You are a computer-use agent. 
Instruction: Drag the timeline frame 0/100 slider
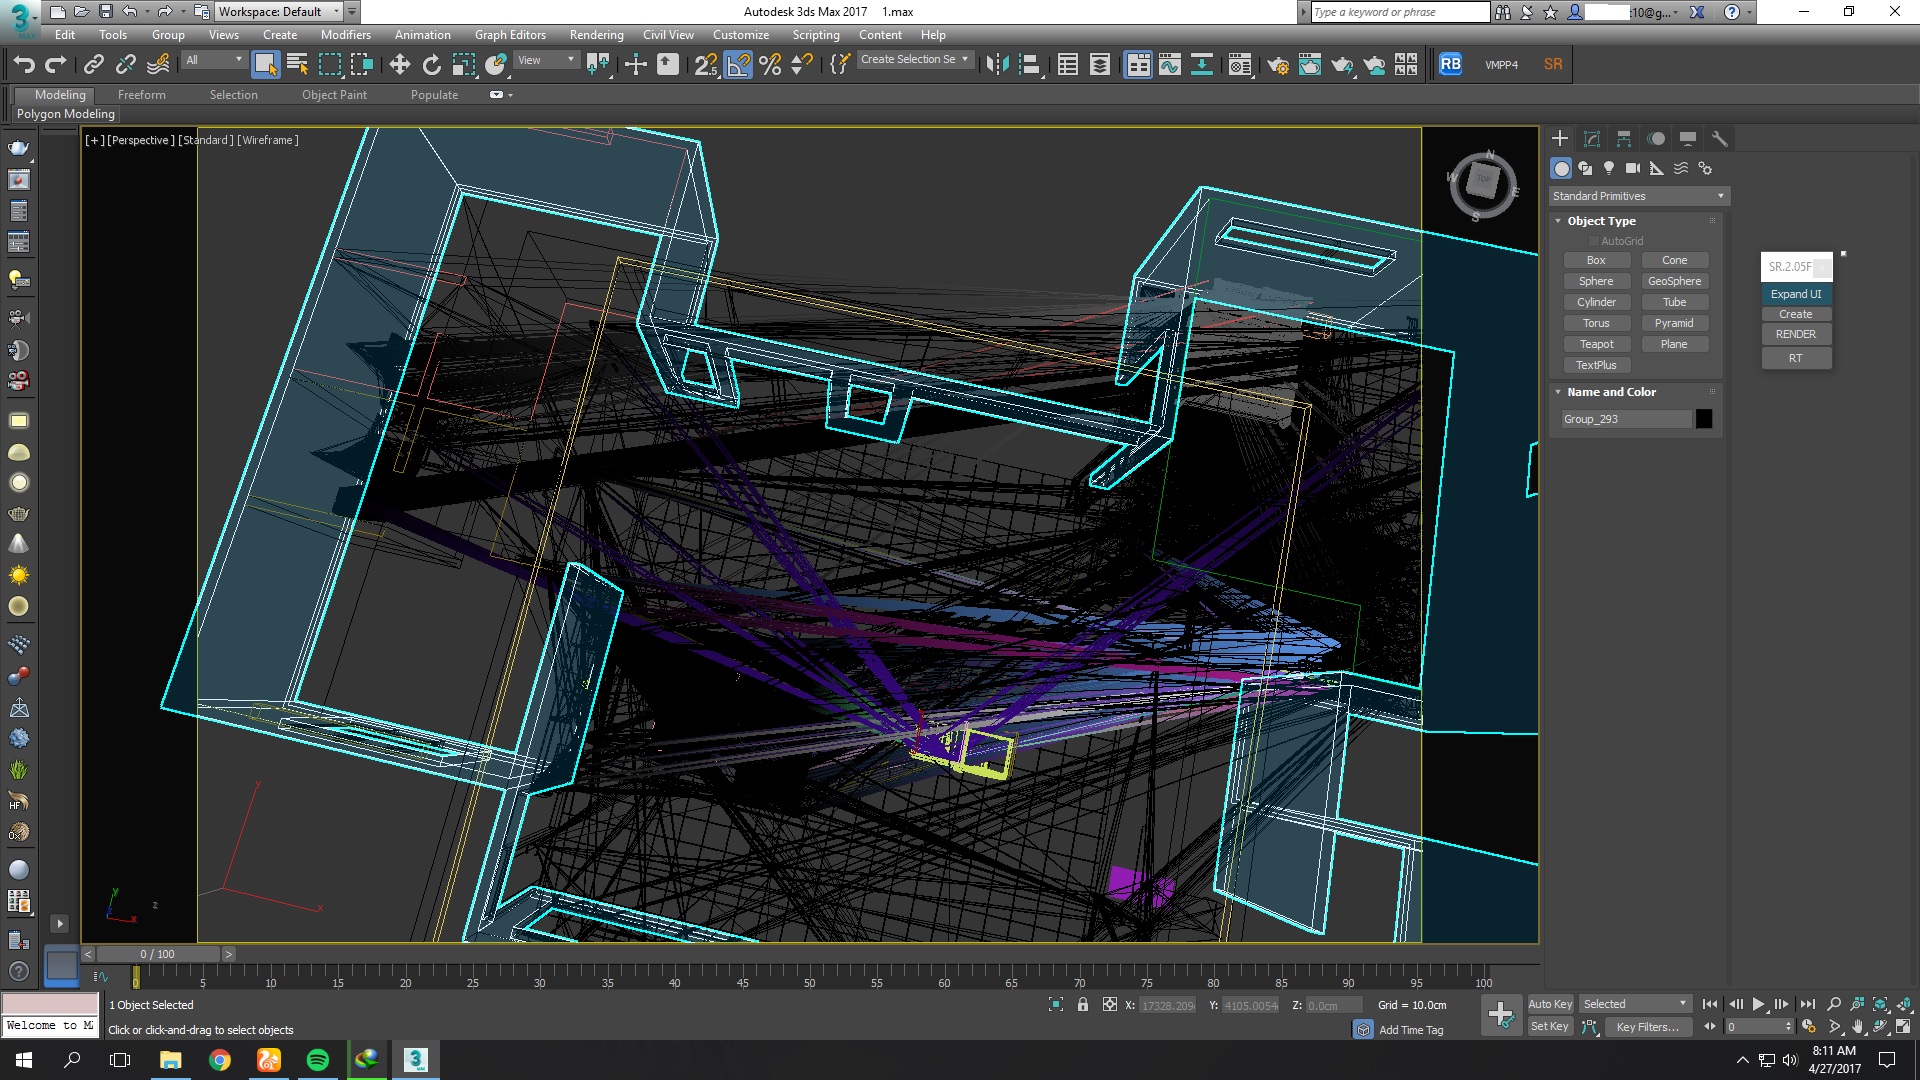coord(158,953)
